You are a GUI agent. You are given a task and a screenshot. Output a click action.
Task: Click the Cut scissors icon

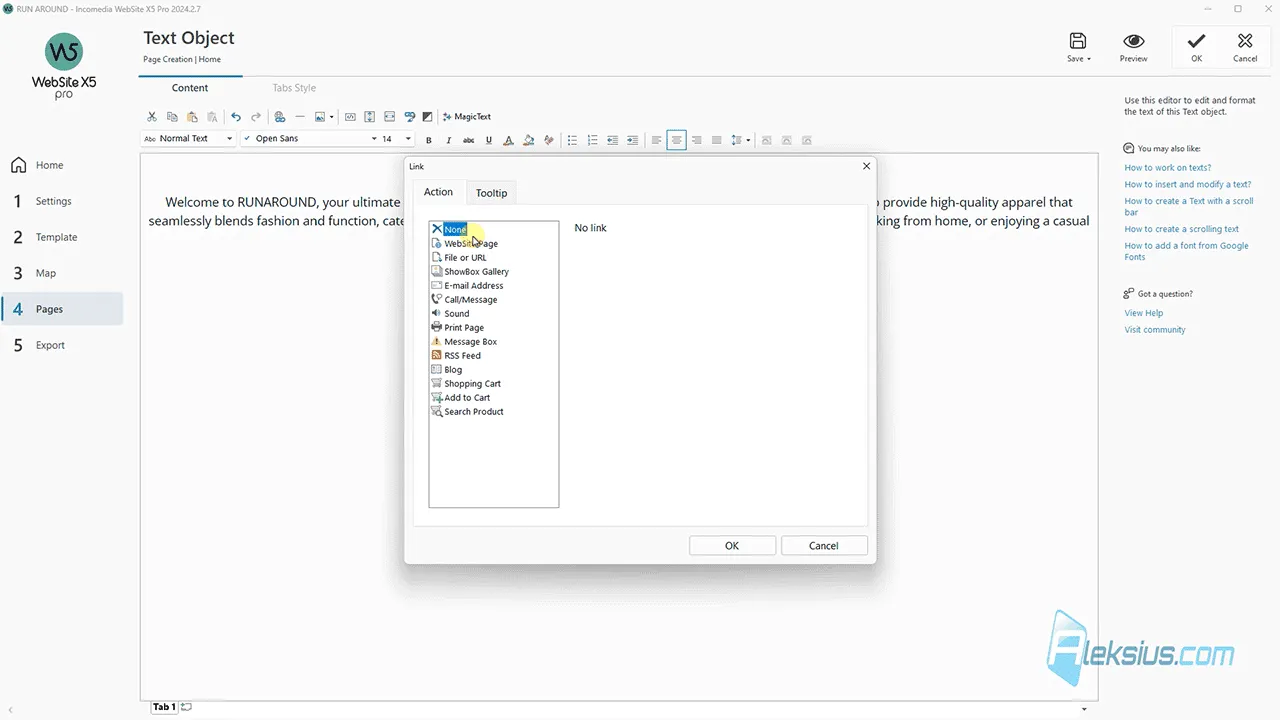pyautogui.click(x=152, y=117)
